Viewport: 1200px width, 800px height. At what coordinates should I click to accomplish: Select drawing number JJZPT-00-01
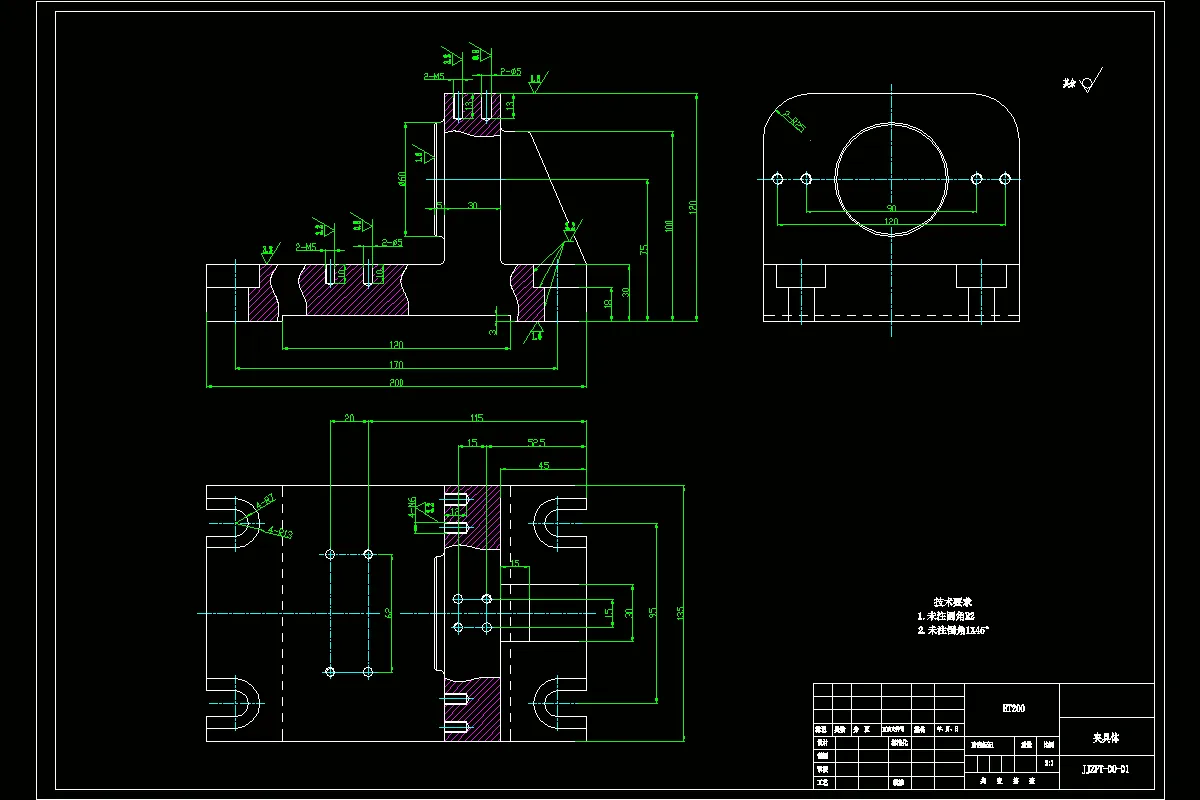click(1106, 769)
